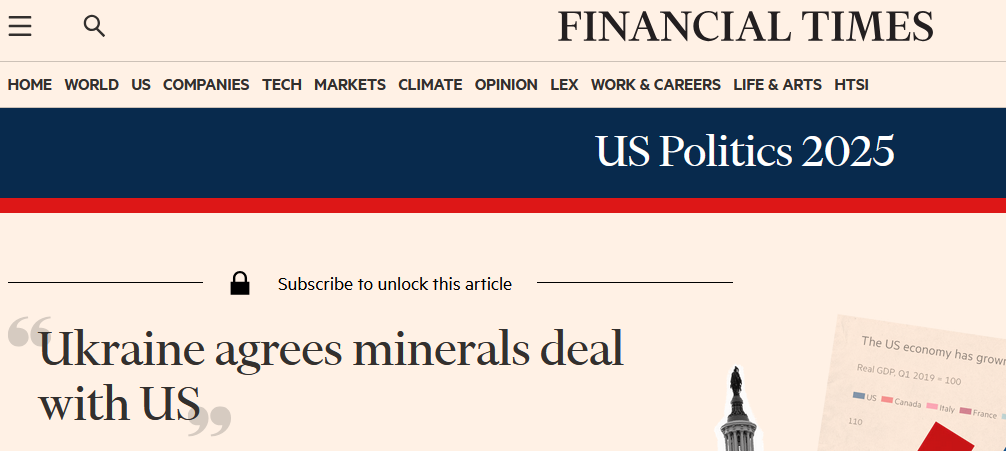Go to the Home section

click(x=30, y=85)
